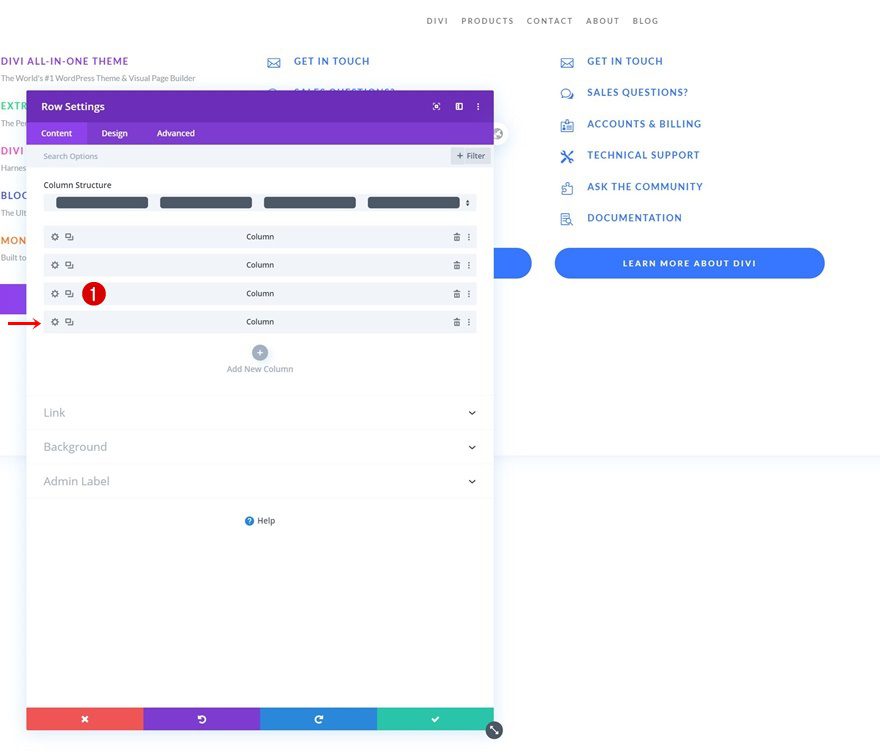Expand the Background section
This screenshot has width=880, height=754.
[x=259, y=446]
